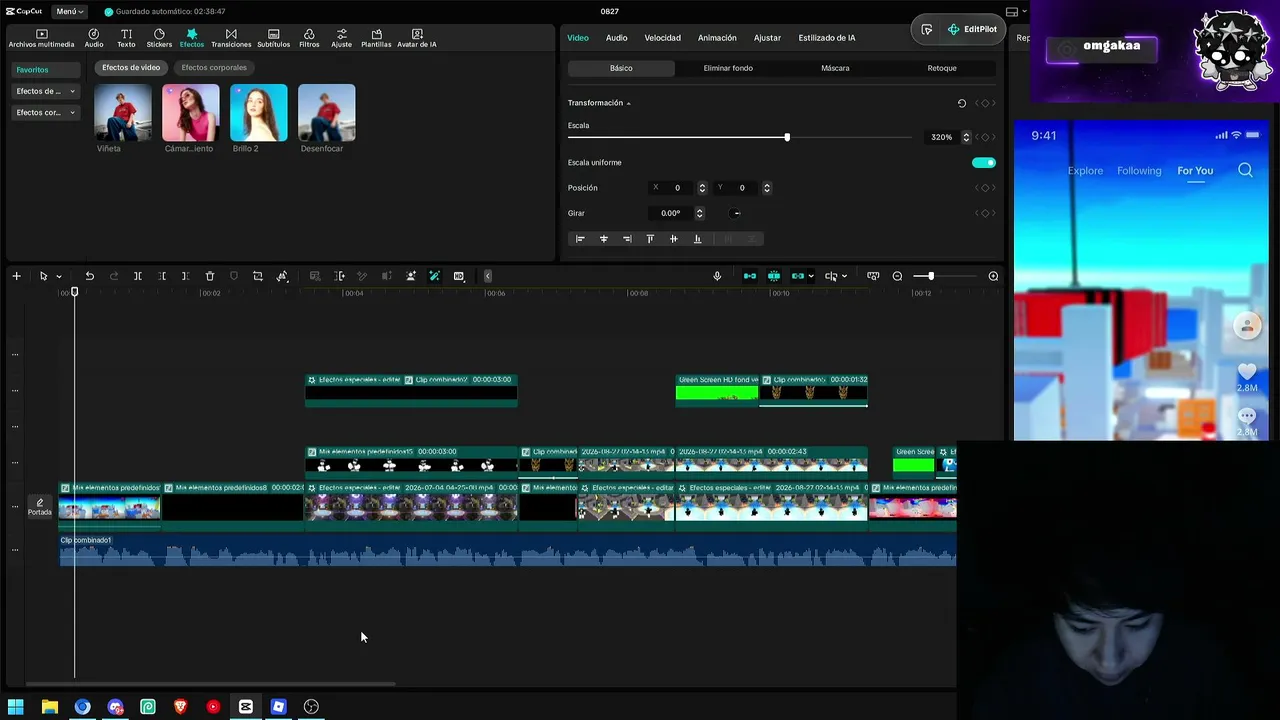Adjust the Girar rotation stepper
1280x720 pixels.
(x=699, y=213)
